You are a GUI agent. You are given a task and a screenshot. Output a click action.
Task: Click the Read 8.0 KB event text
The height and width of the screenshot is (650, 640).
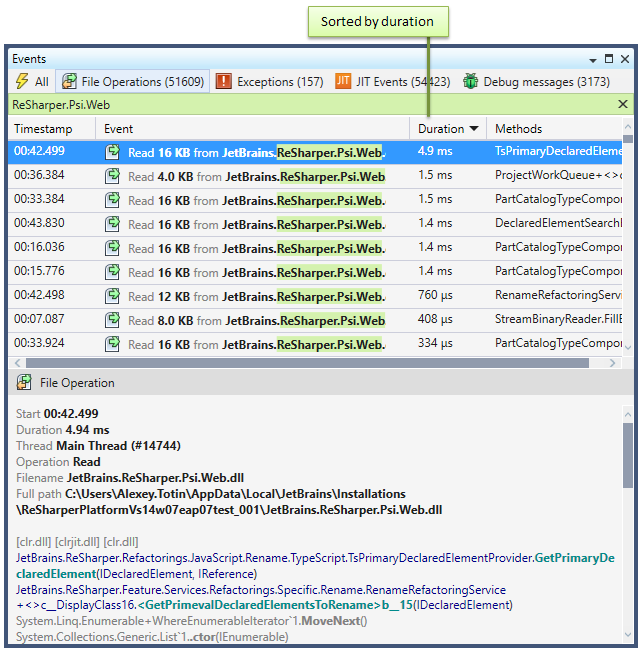257,321
